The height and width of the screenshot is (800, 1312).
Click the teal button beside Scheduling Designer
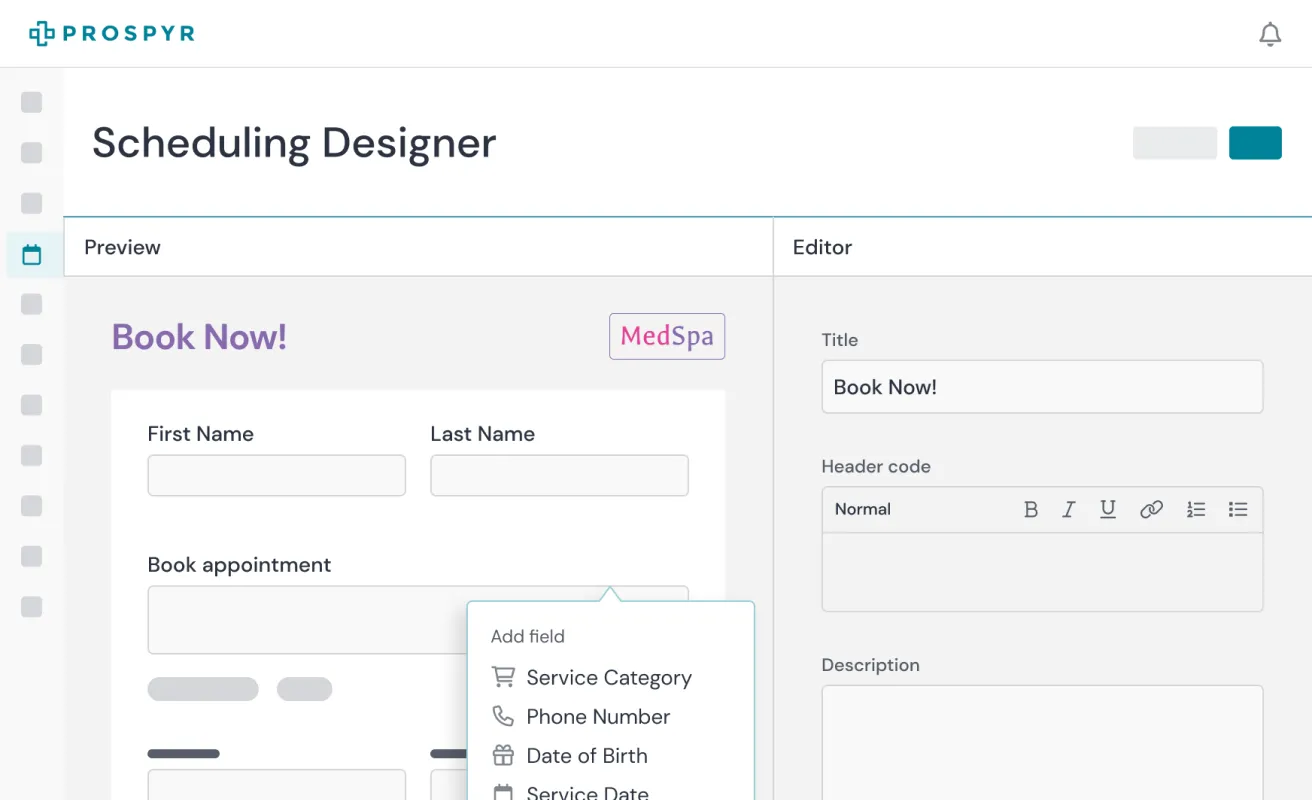[1255, 143]
